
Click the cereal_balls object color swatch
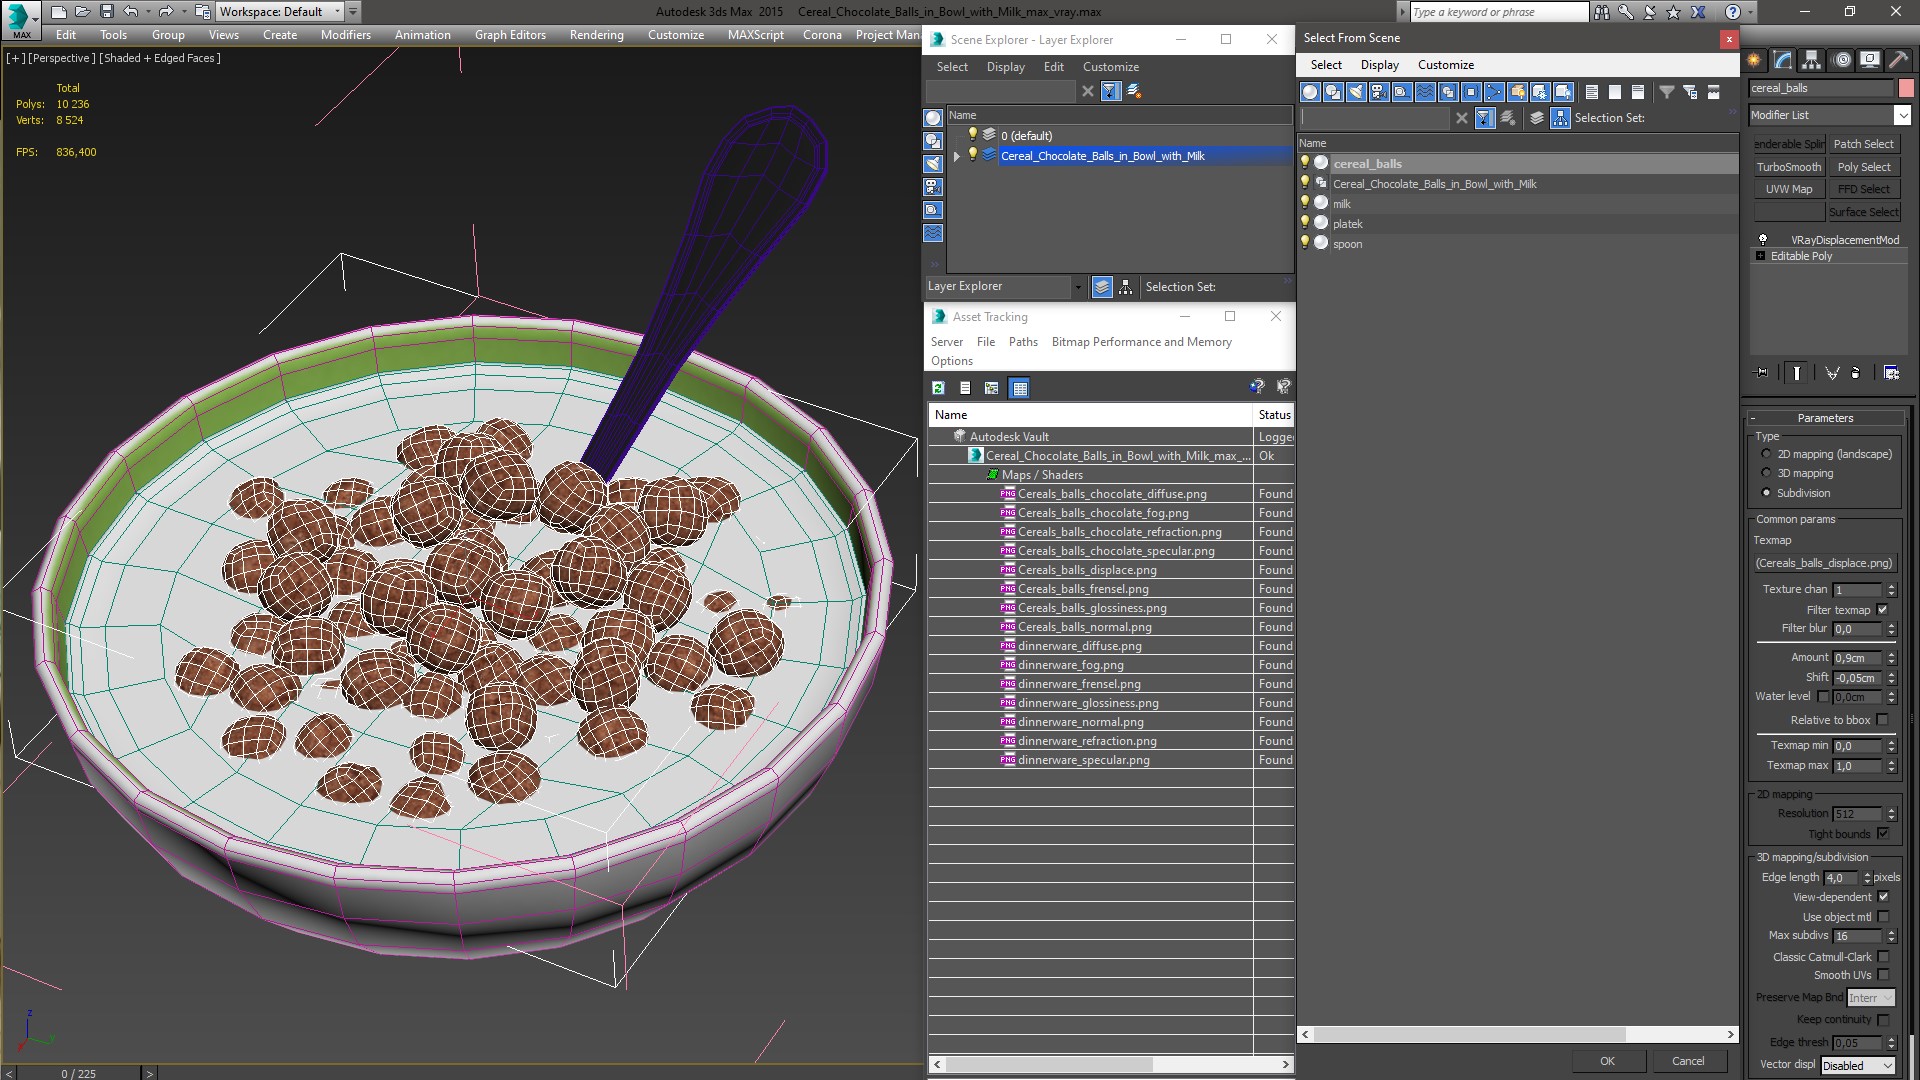click(1906, 88)
